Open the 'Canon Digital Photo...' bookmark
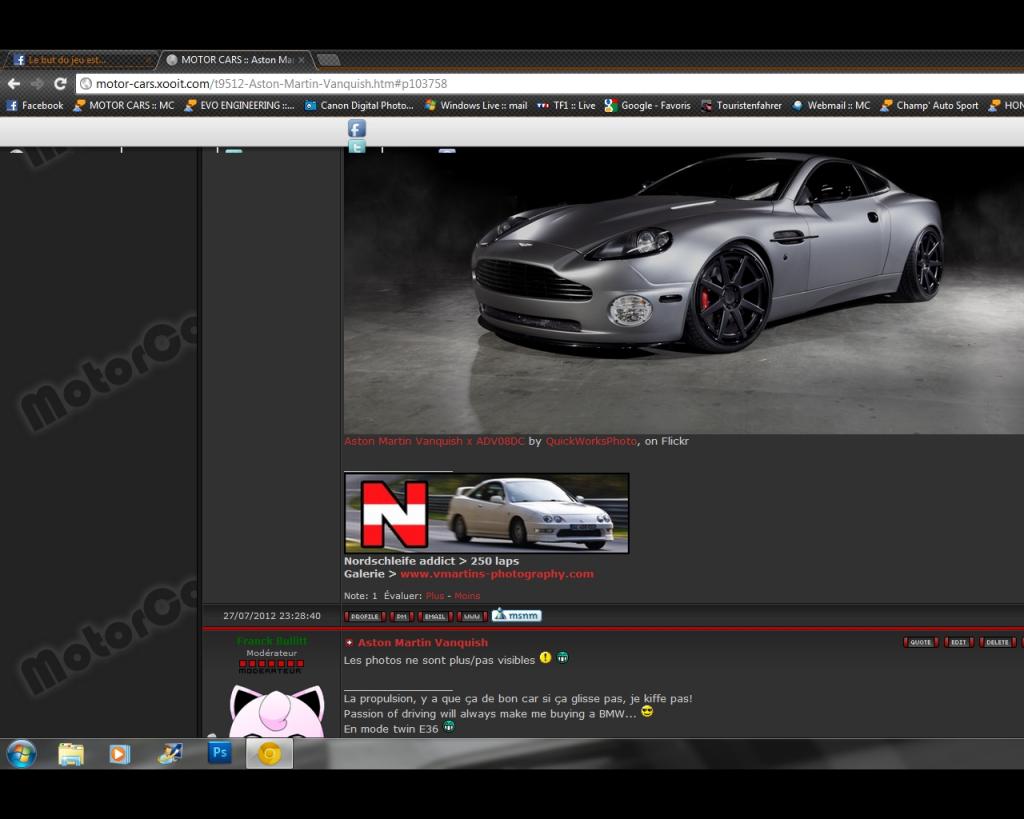1024x819 pixels. [359, 105]
